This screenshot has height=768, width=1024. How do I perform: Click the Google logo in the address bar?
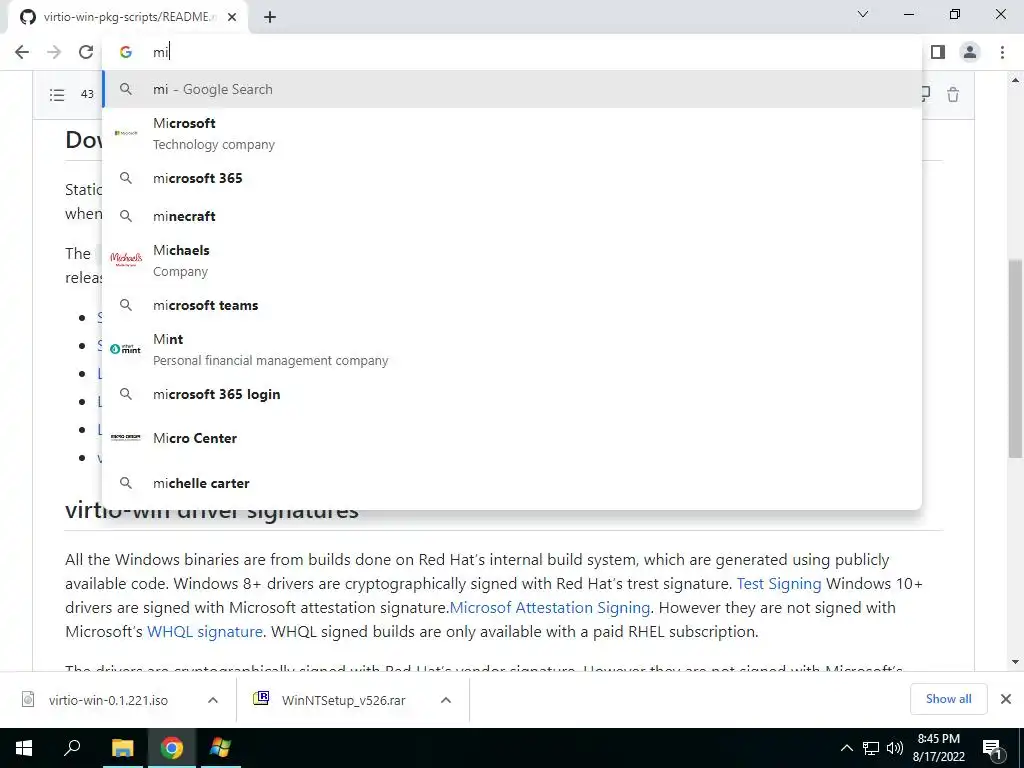[x=126, y=52]
